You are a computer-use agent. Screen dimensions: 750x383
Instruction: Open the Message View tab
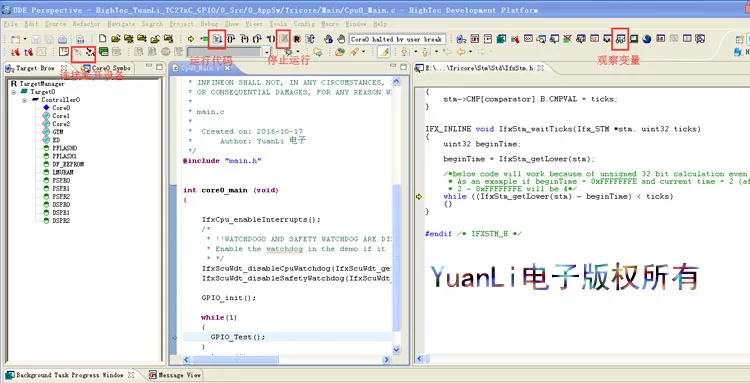(175, 375)
